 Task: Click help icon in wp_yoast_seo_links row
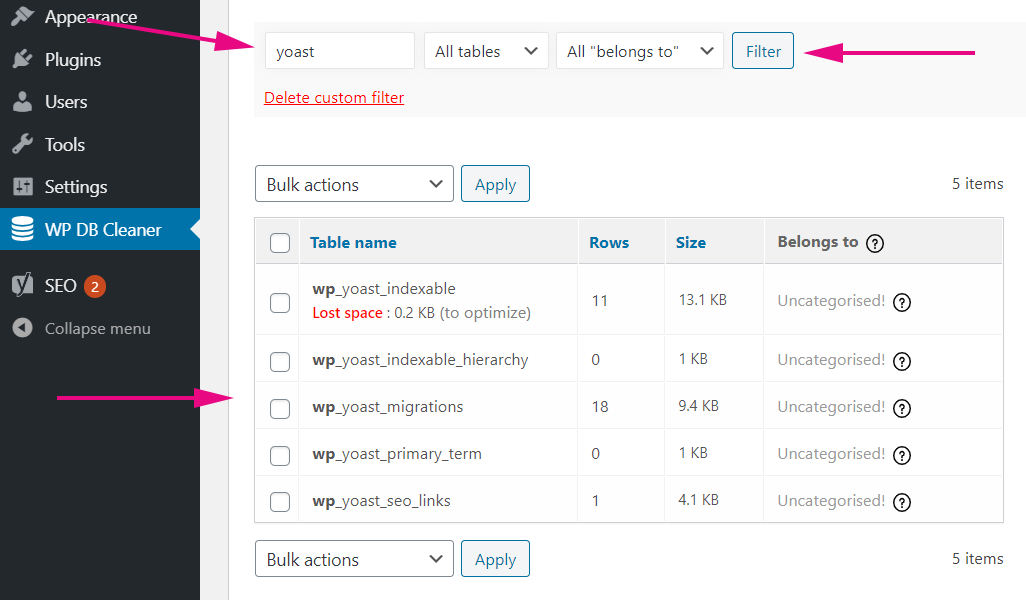tap(902, 503)
